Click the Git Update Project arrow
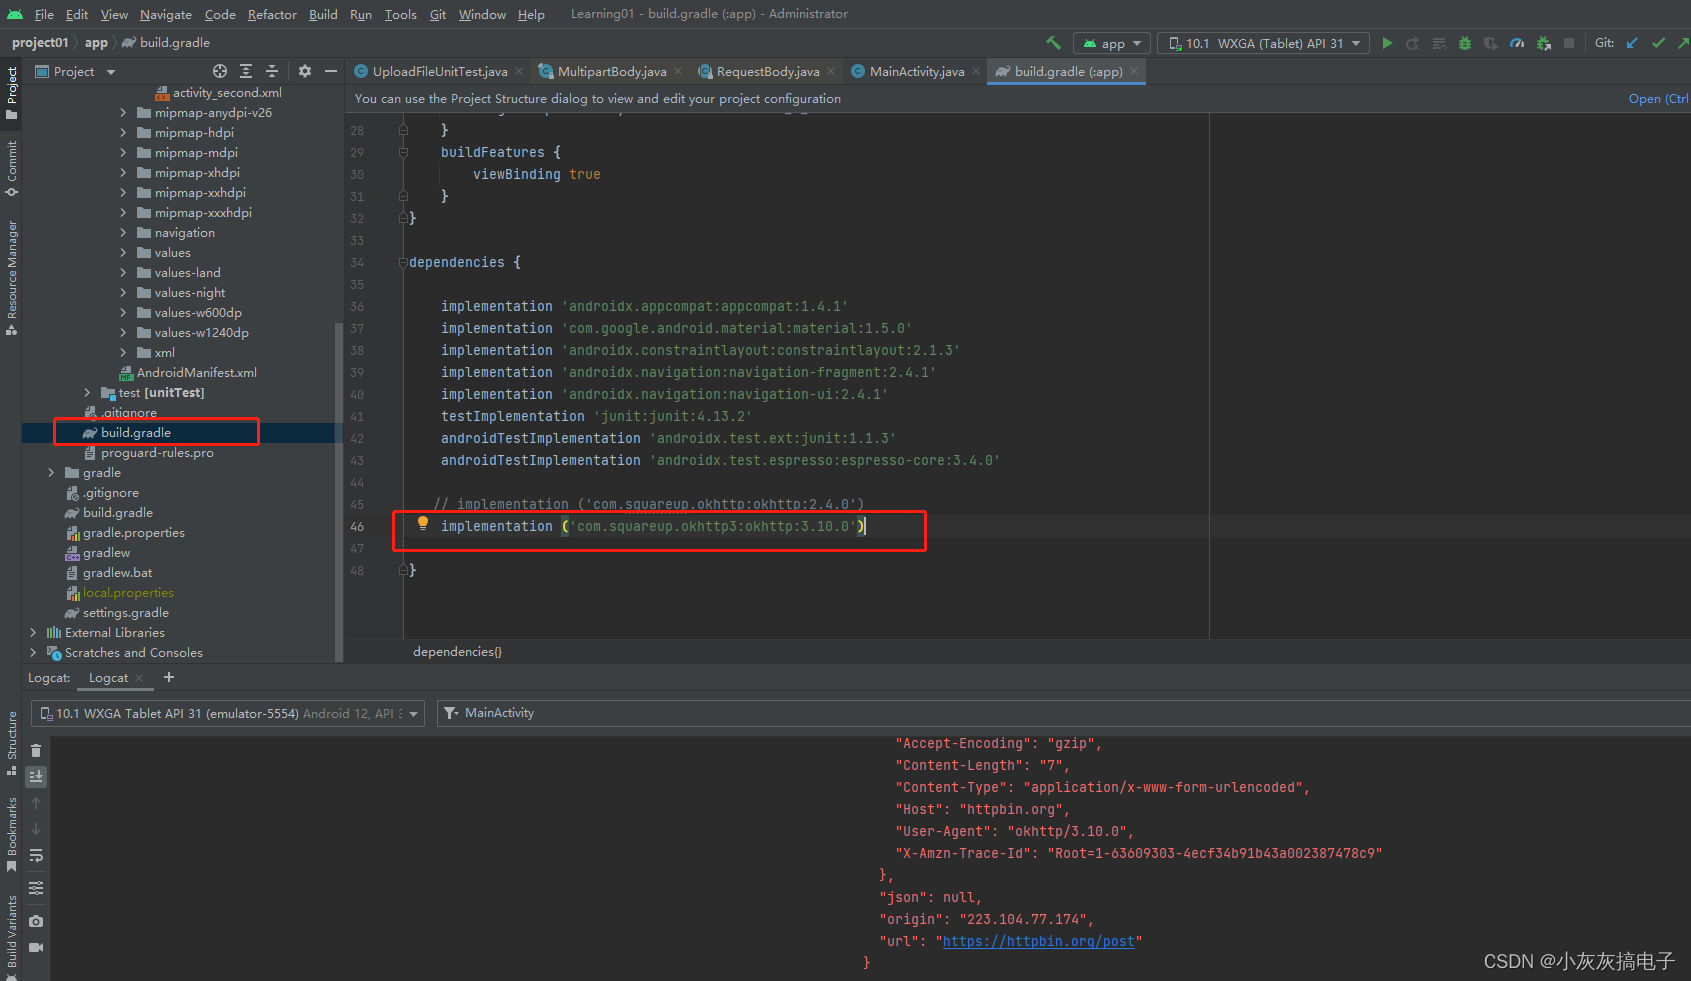This screenshot has width=1691, height=981. [1632, 43]
